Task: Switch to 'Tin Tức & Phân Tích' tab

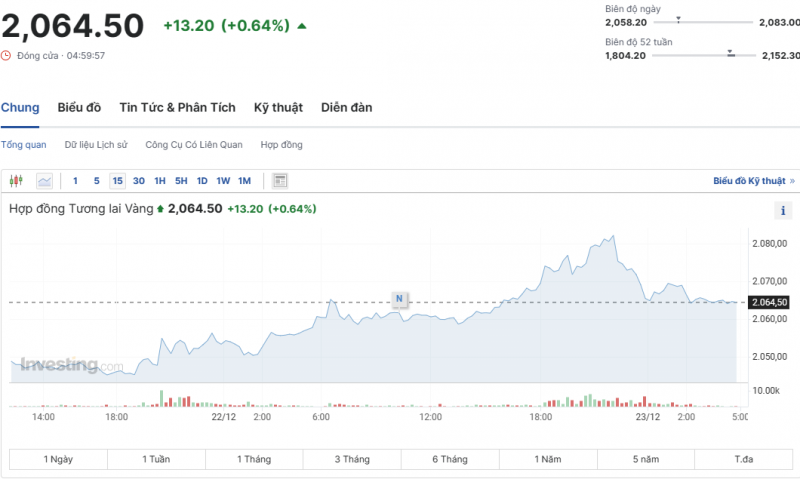Action: pyautogui.click(x=177, y=107)
